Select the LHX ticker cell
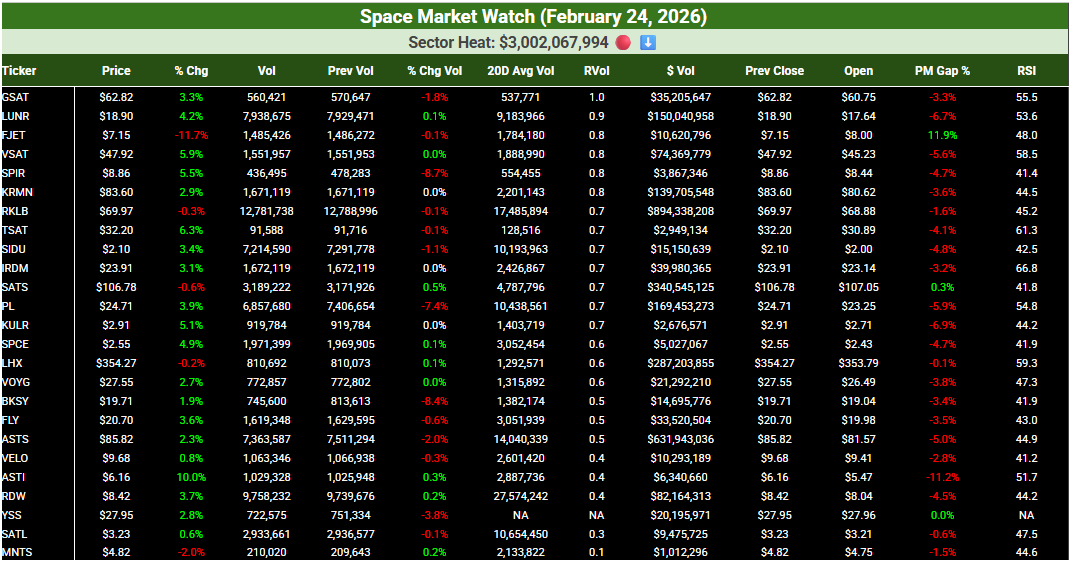1071x562 pixels. (12, 363)
